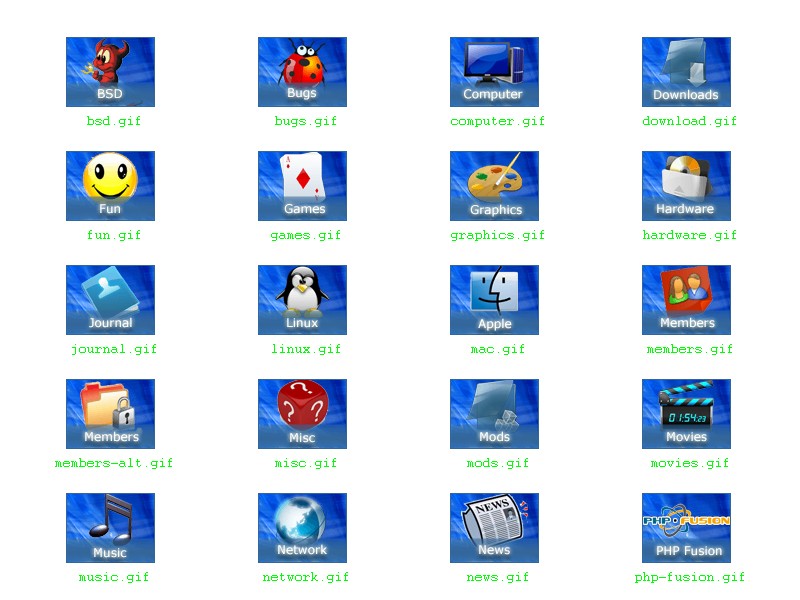Open the Computer monitor icon

[494, 72]
